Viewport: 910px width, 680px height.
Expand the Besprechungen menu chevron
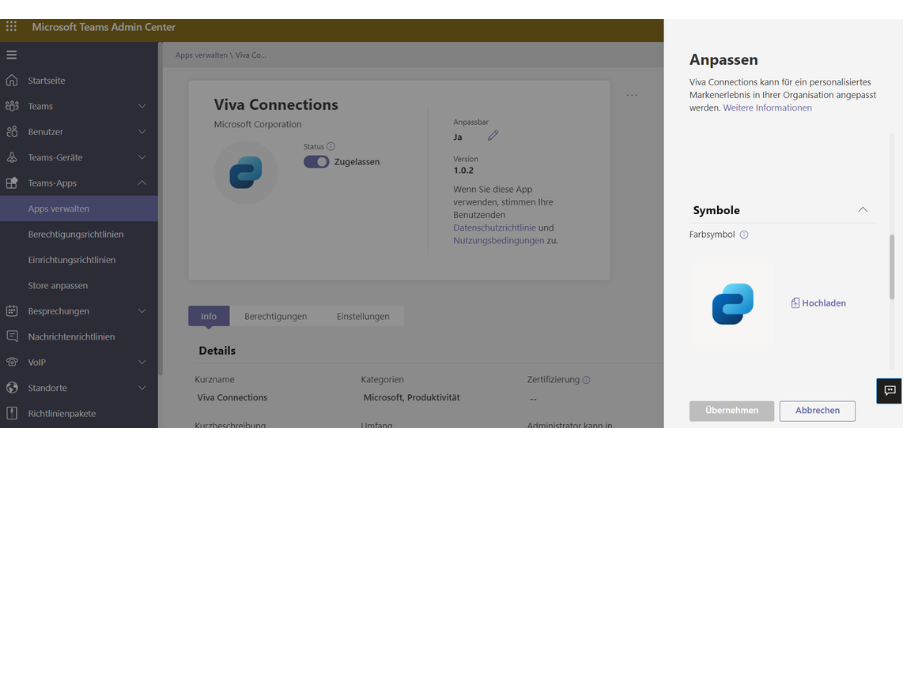pyautogui.click(x=142, y=311)
